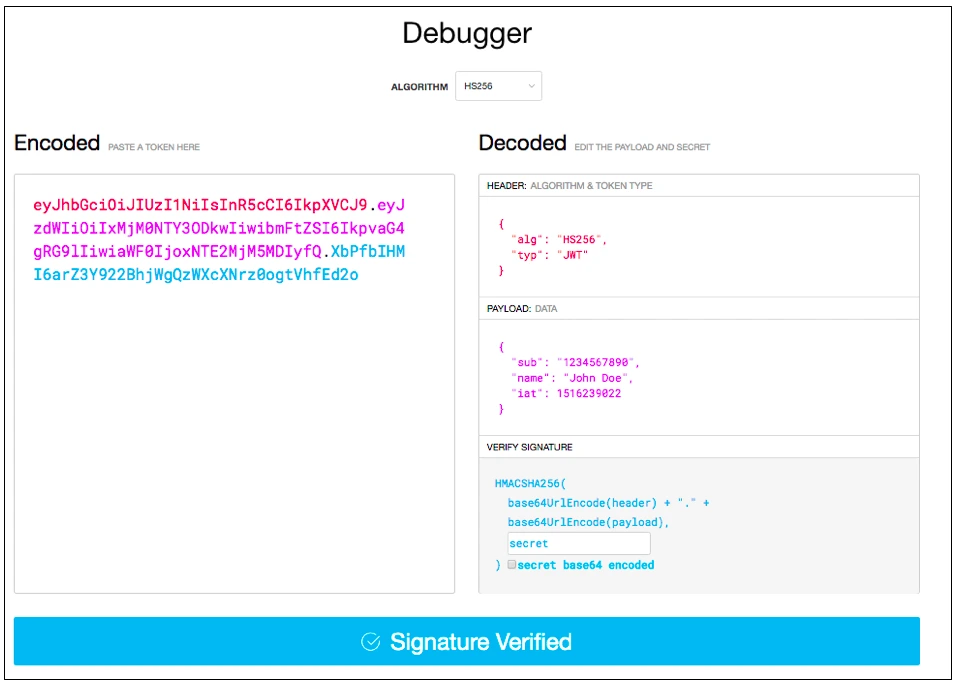
Task: Click the Decoded heading
Action: click(x=522, y=143)
